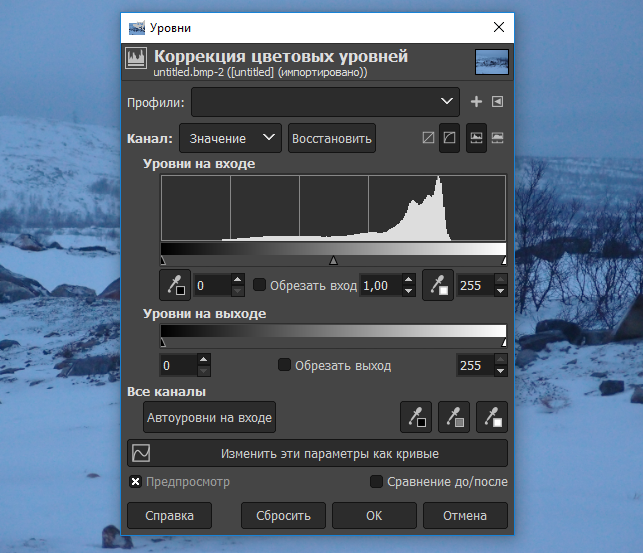Enable the 'Обрезать вход' checkbox
This screenshot has height=553, width=643.
click(260, 285)
